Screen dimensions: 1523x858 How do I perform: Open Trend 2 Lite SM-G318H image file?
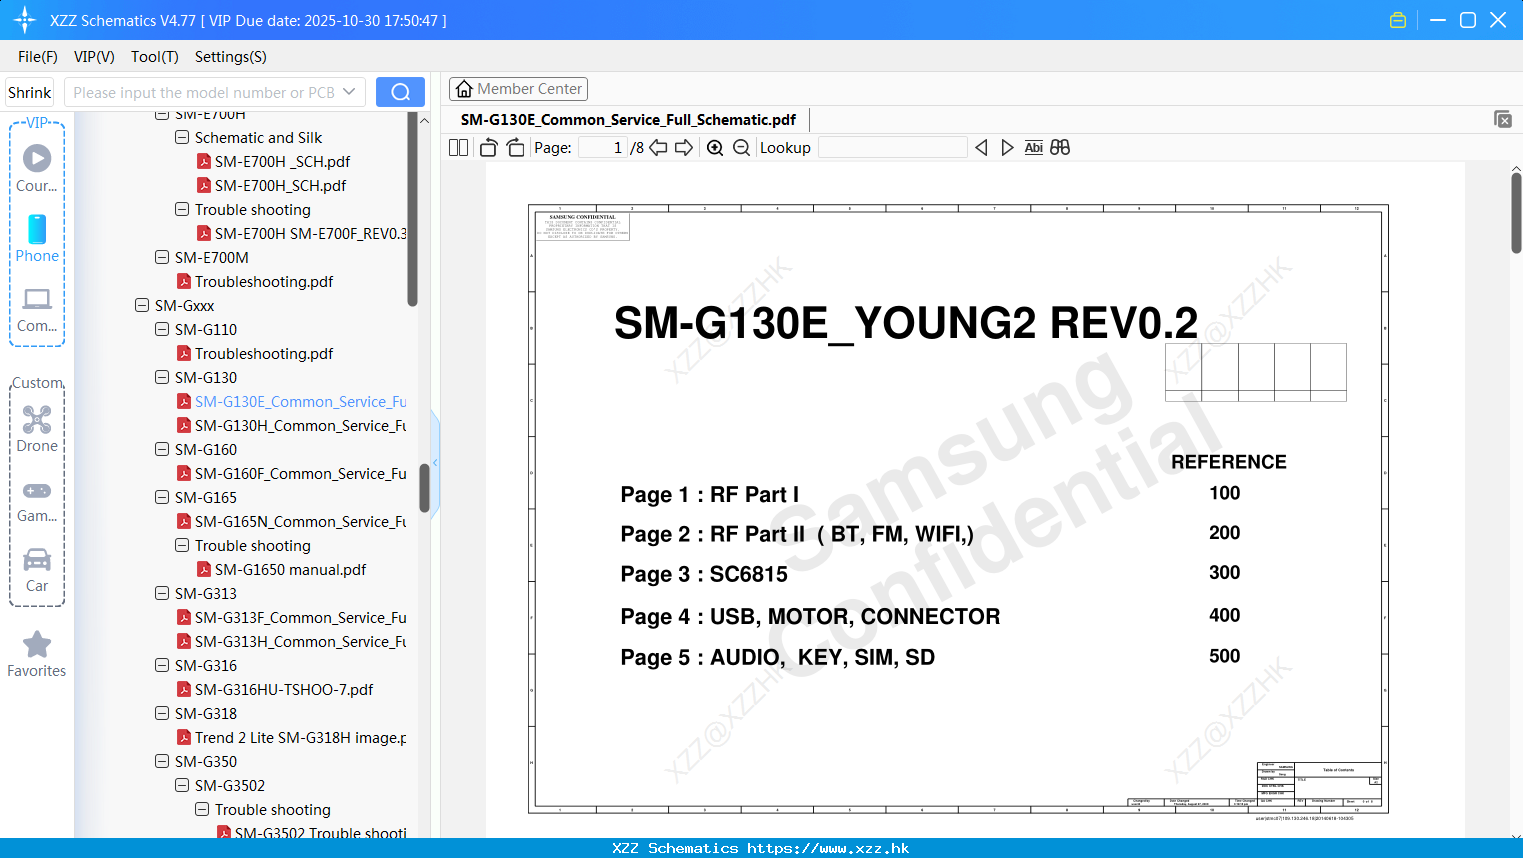[x=291, y=737]
